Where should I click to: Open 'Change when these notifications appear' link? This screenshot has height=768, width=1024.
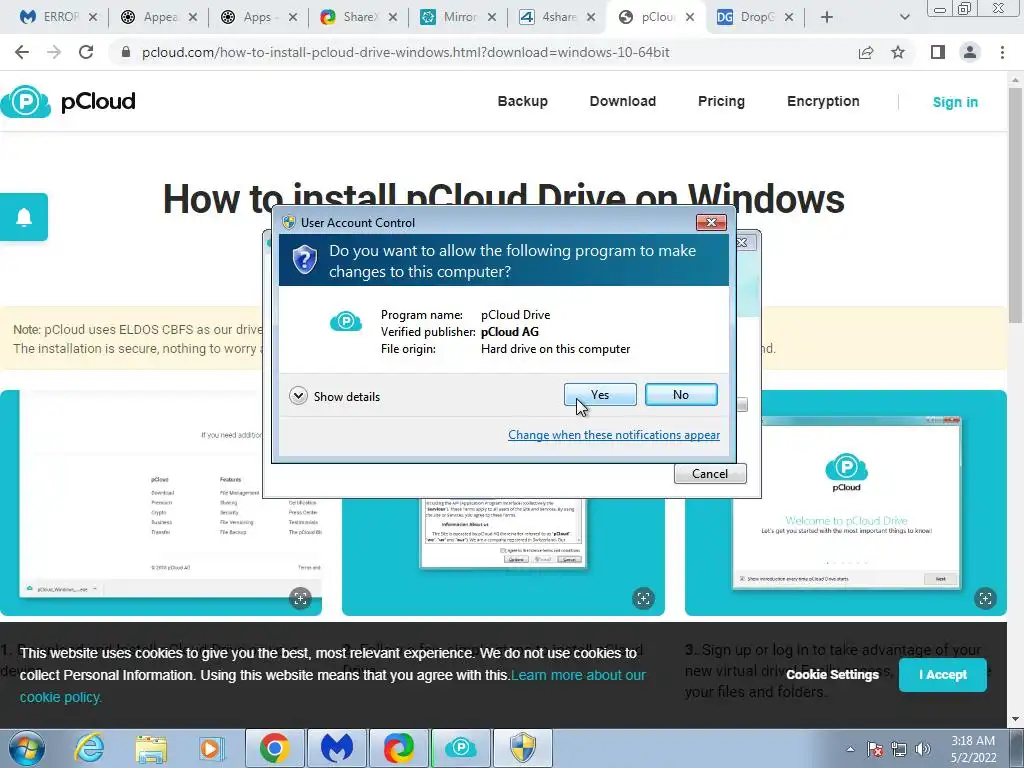[614, 435]
